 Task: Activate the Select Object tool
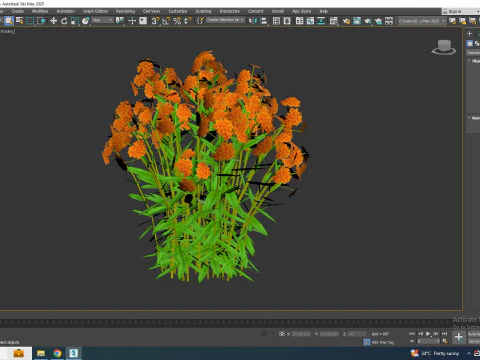(9, 21)
